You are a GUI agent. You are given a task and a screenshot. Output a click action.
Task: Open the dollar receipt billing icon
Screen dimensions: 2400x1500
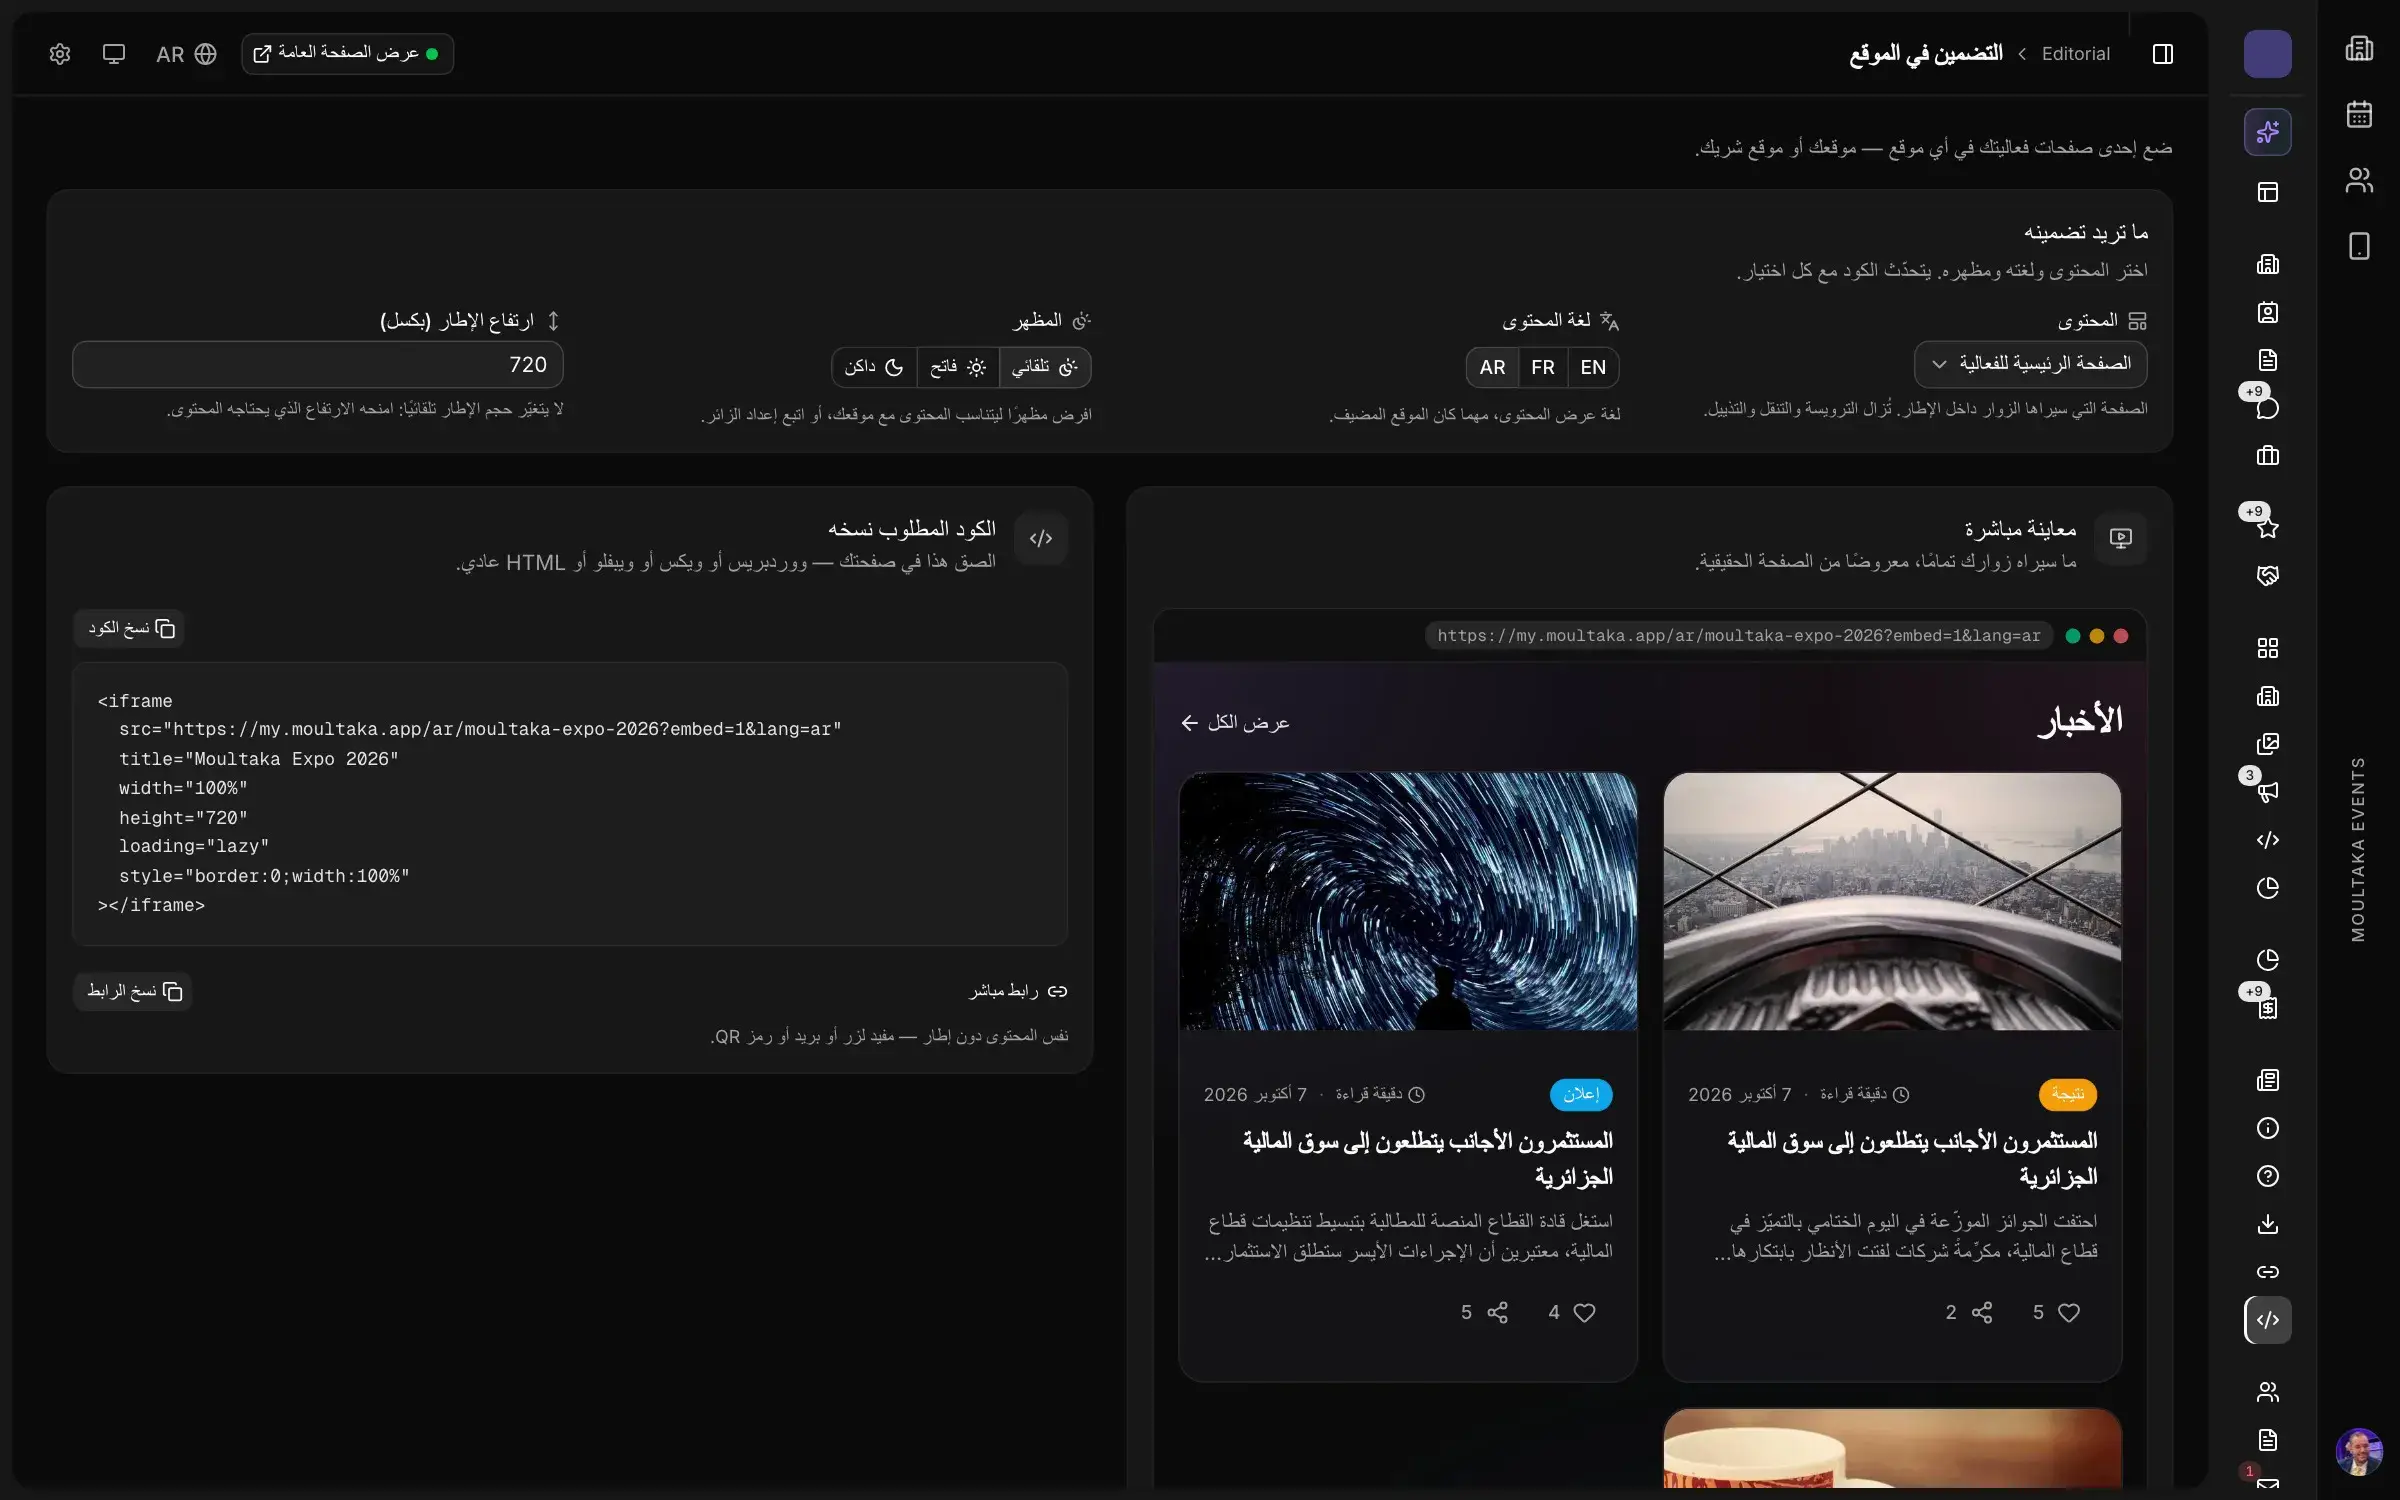(2267, 1008)
